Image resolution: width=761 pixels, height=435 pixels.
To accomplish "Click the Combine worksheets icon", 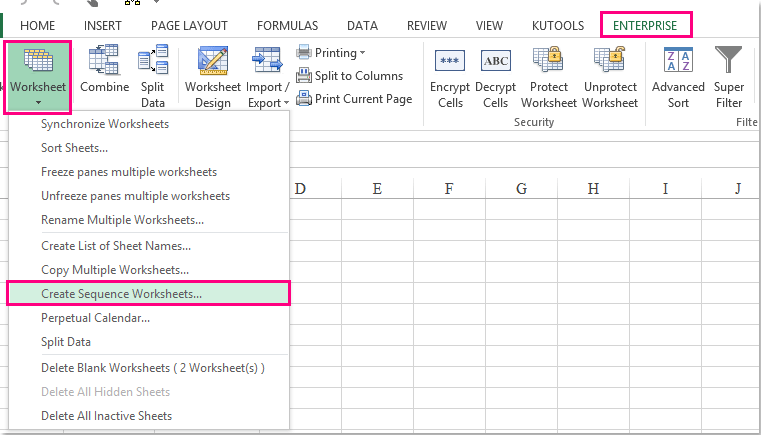I will pos(104,63).
